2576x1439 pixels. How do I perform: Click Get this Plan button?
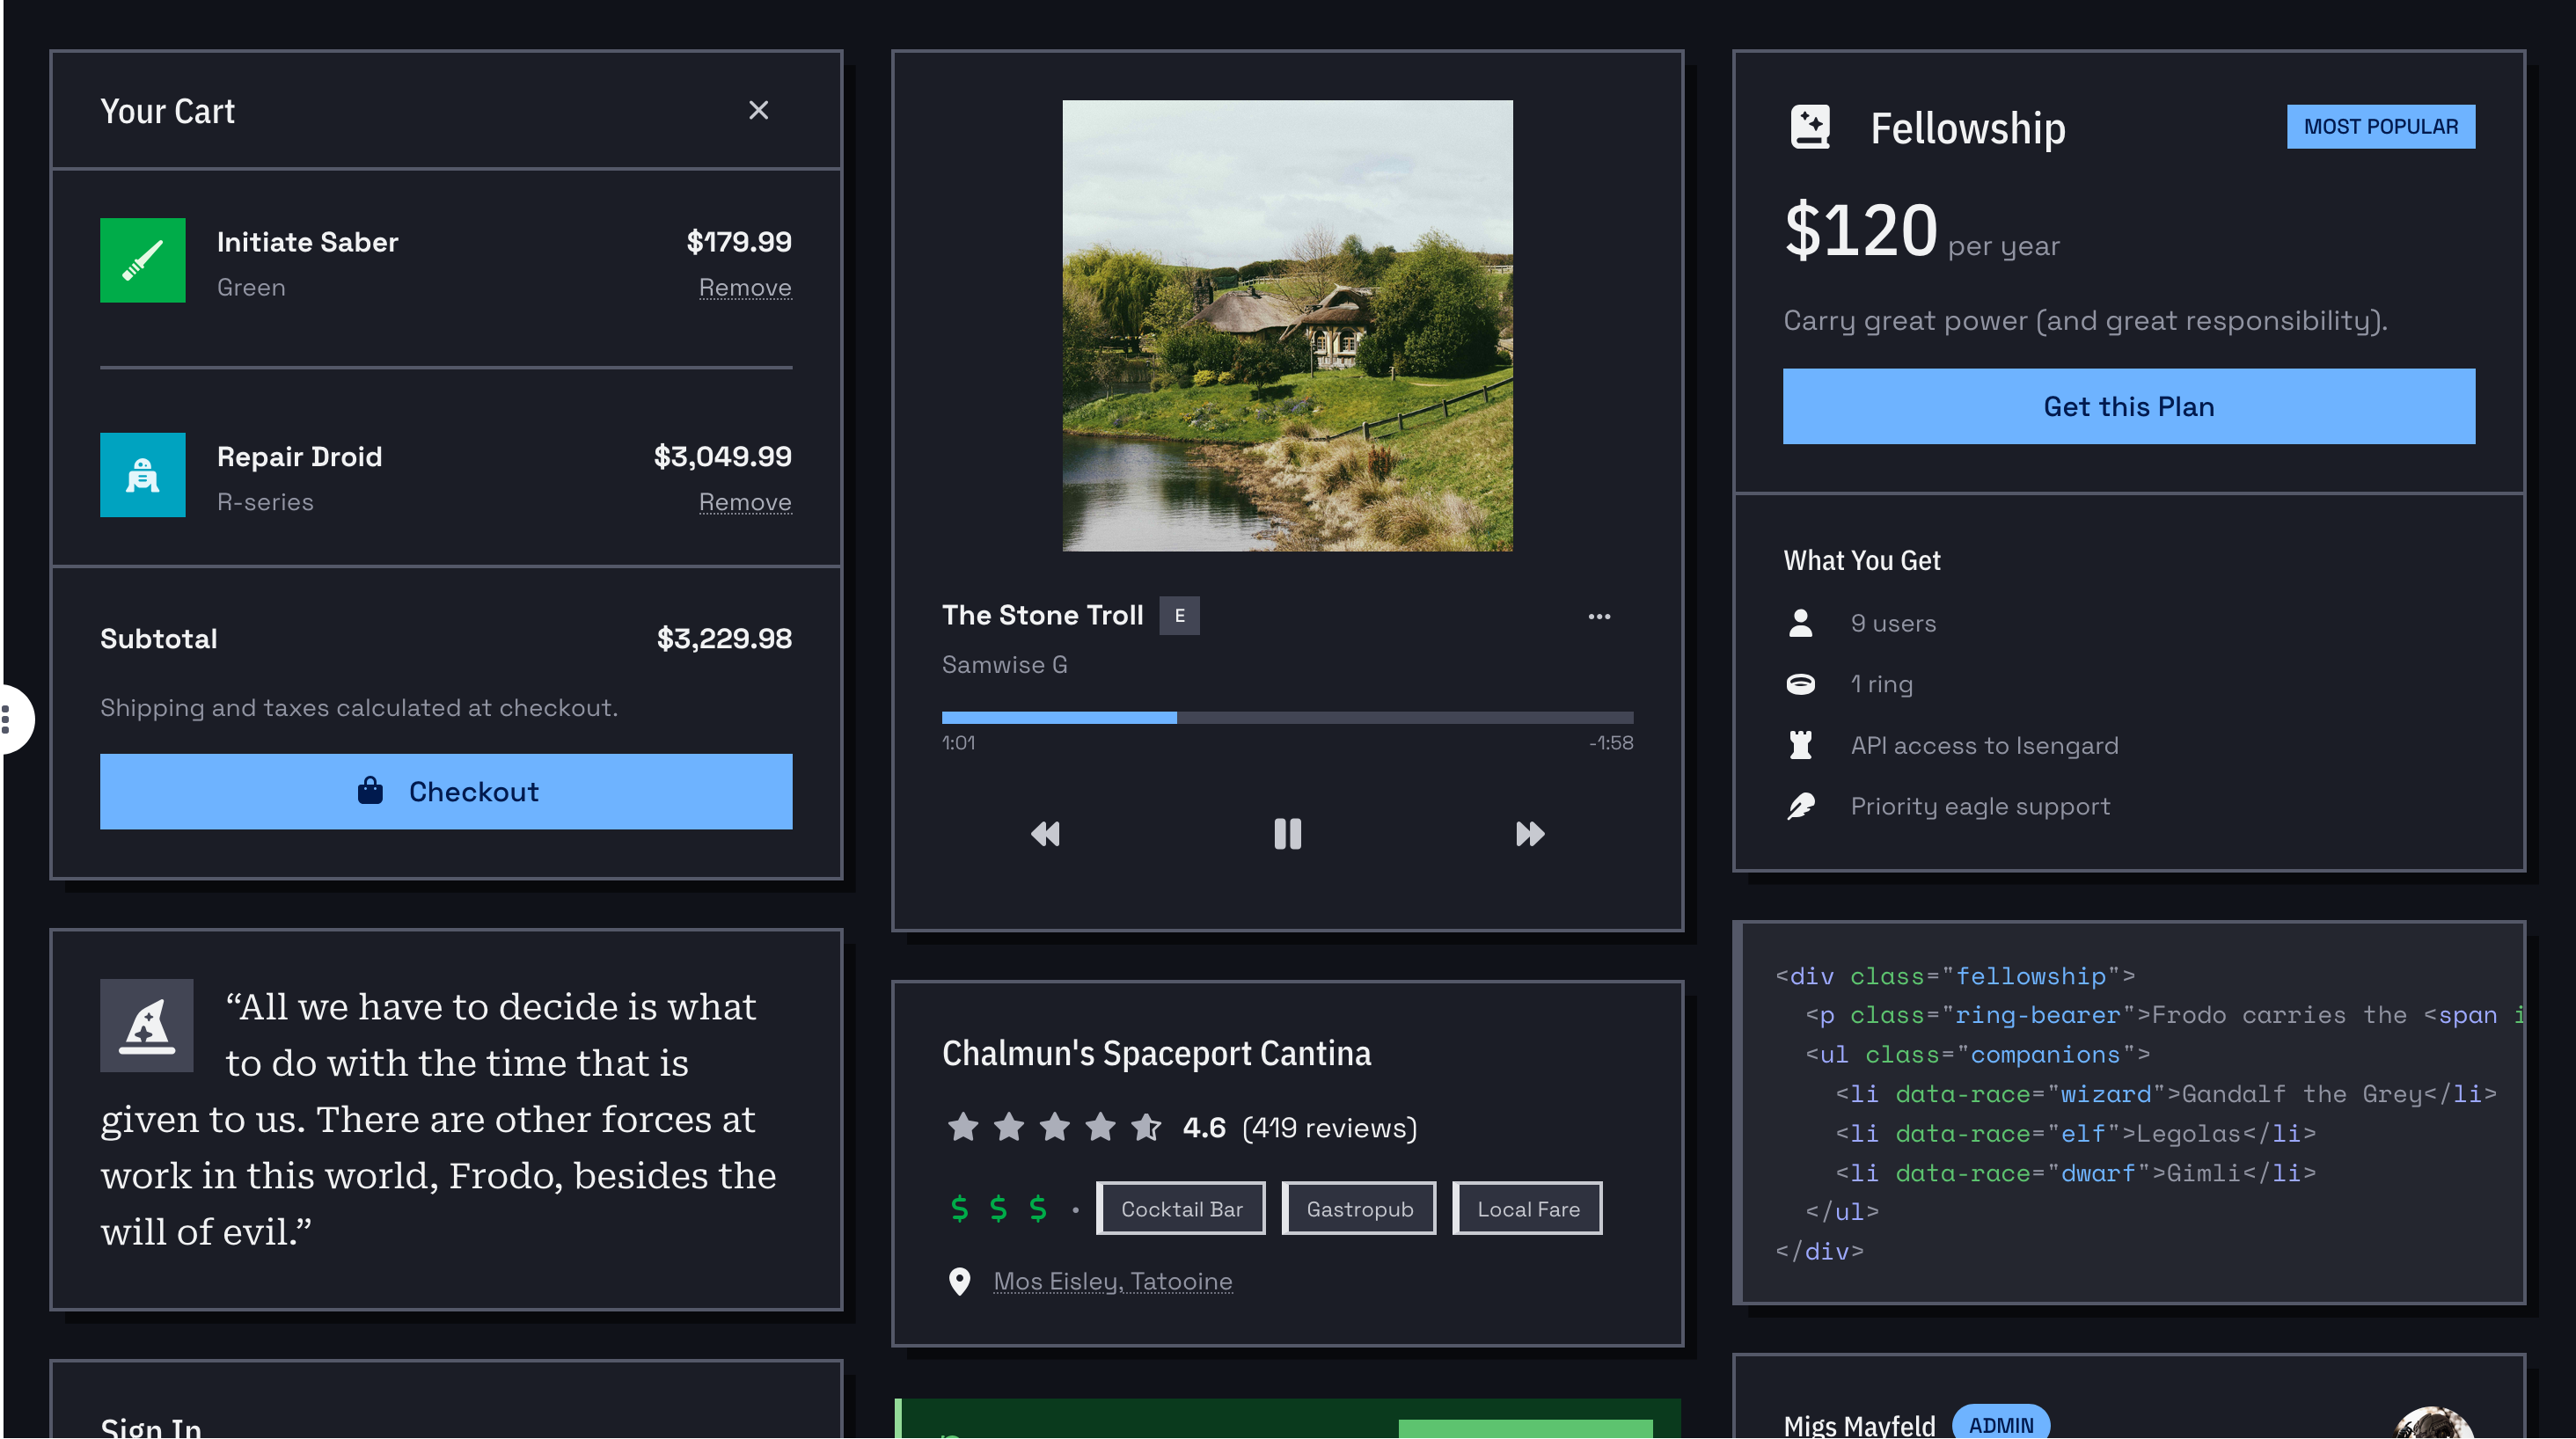coord(2128,406)
